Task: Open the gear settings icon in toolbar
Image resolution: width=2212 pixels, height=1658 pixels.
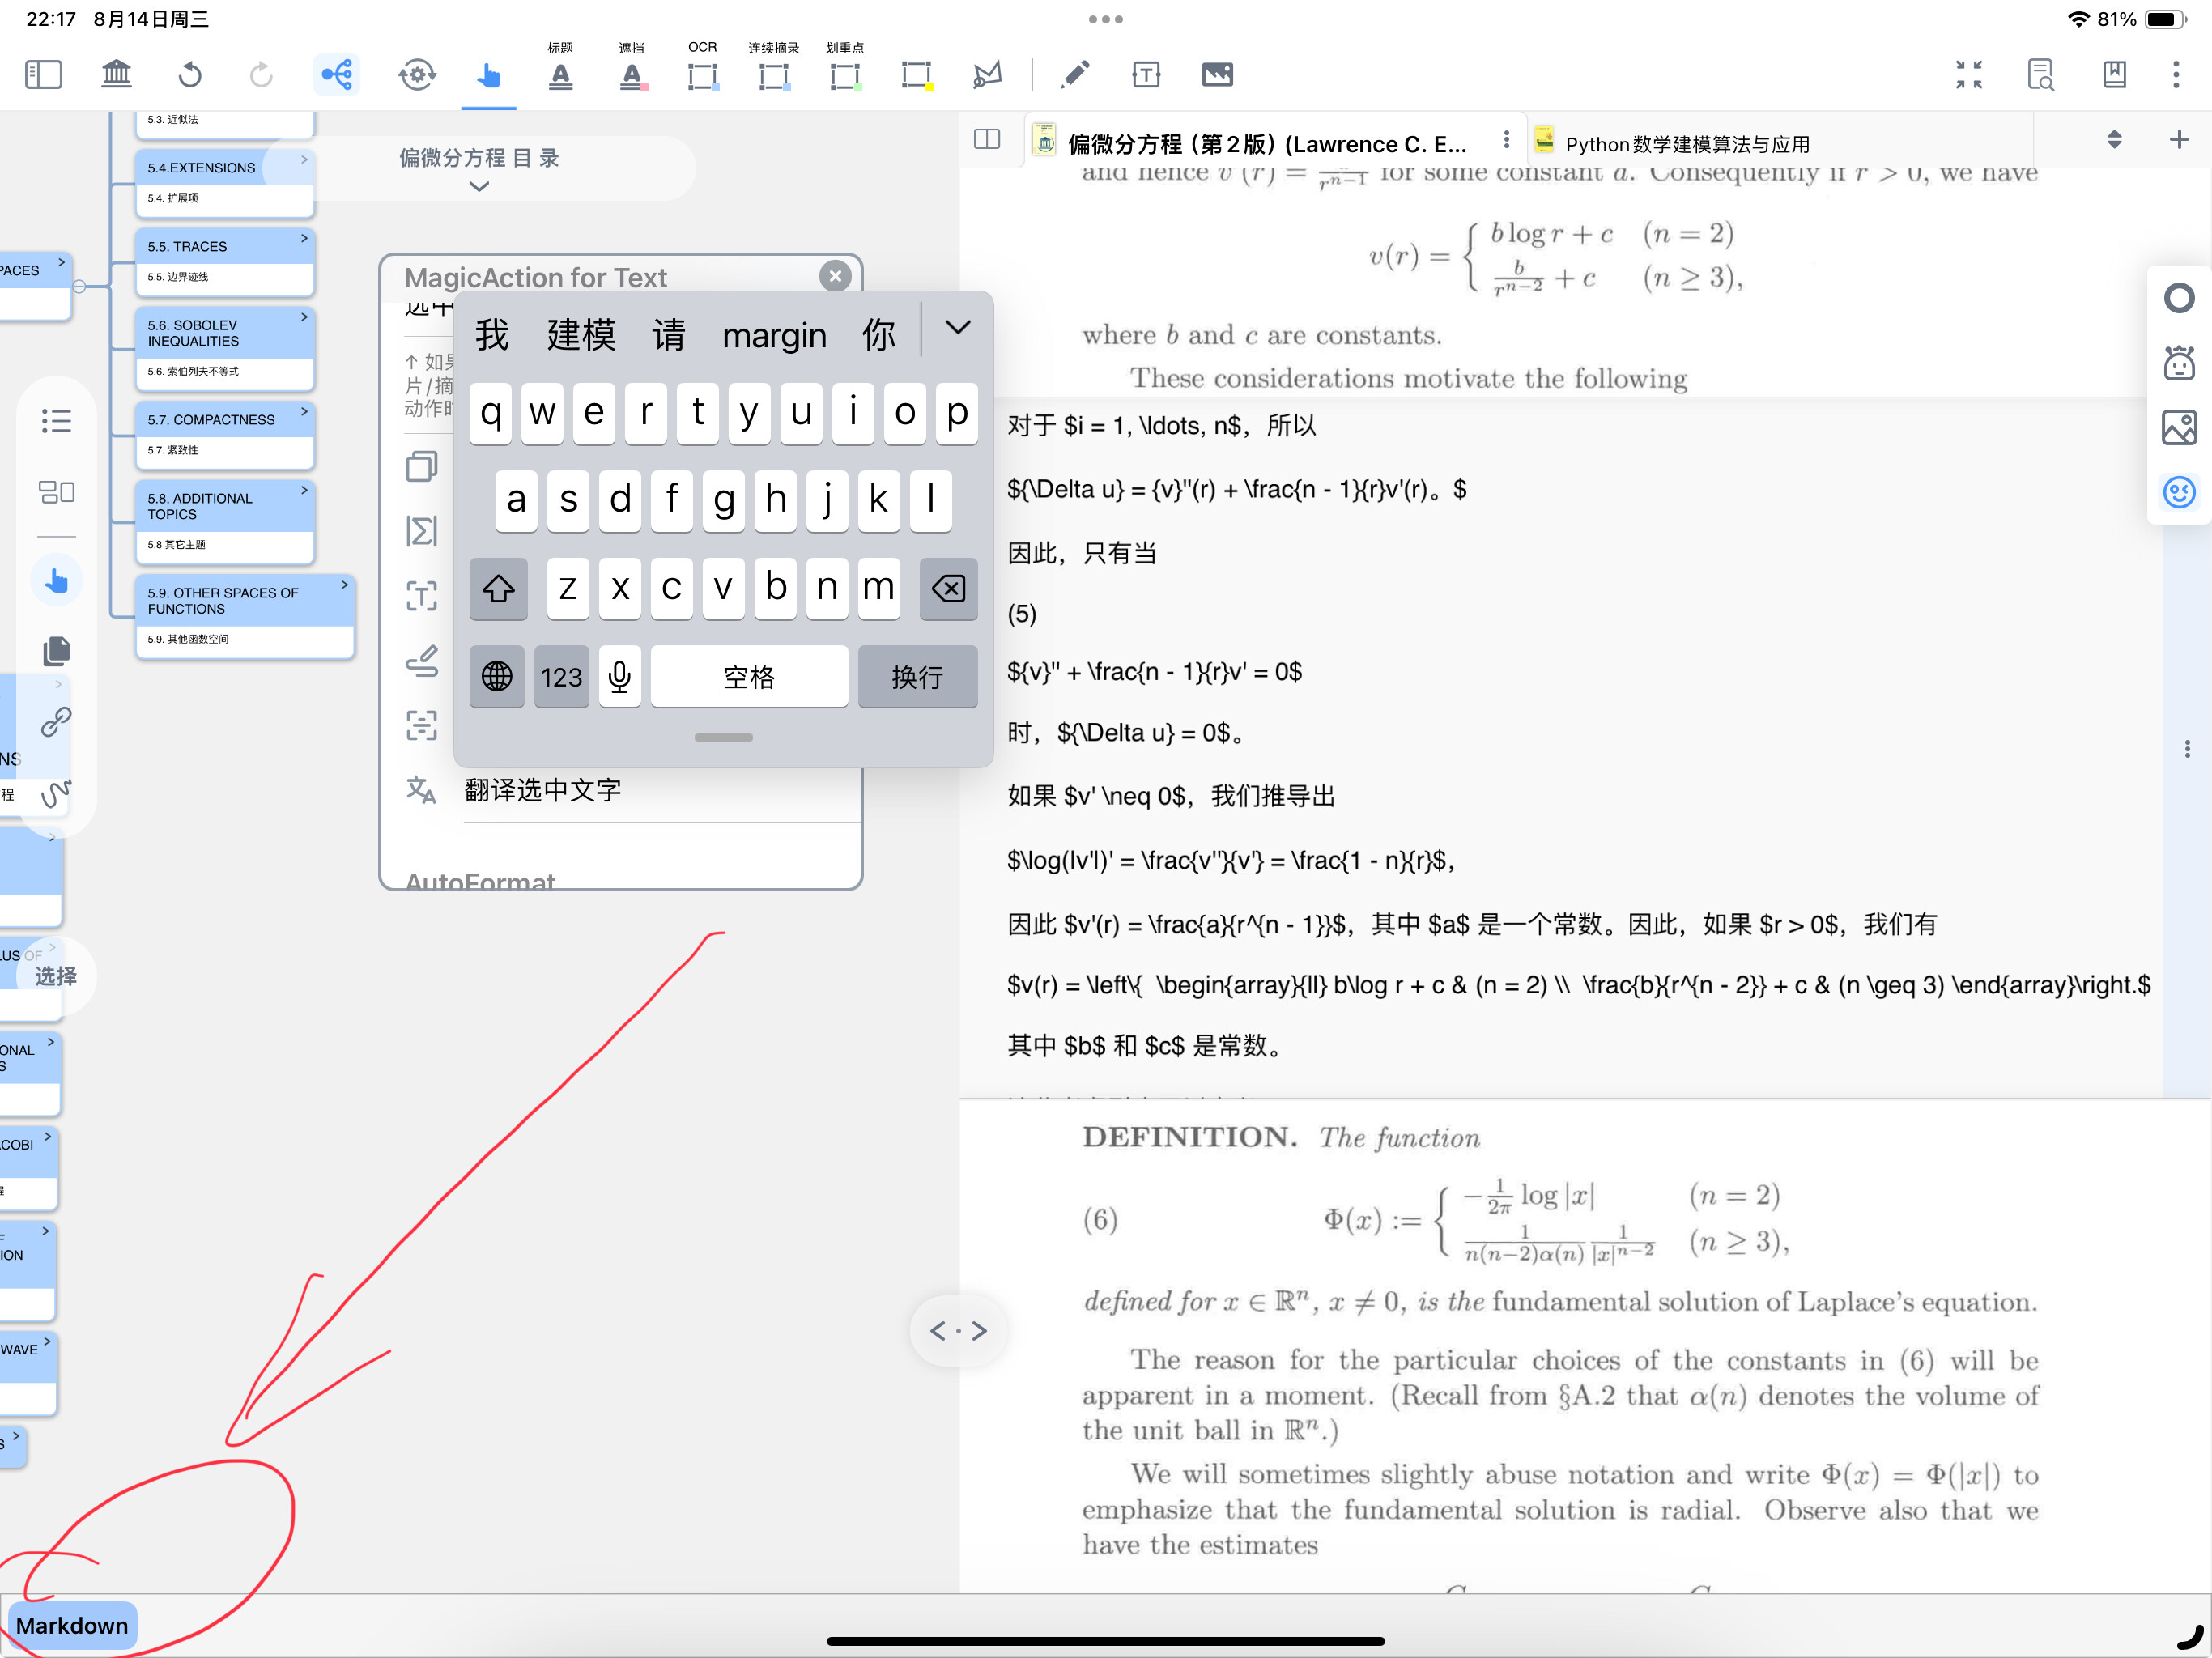Action: click(417, 75)
